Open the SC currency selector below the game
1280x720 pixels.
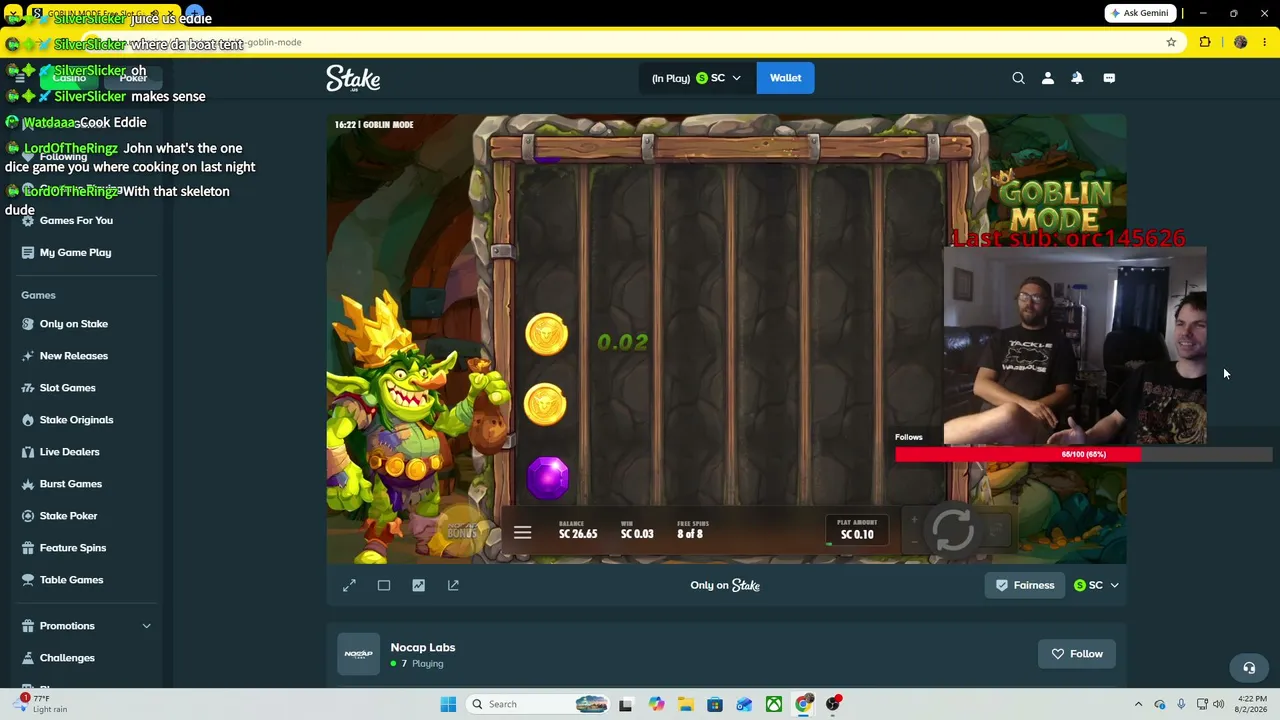[1096, 585]
